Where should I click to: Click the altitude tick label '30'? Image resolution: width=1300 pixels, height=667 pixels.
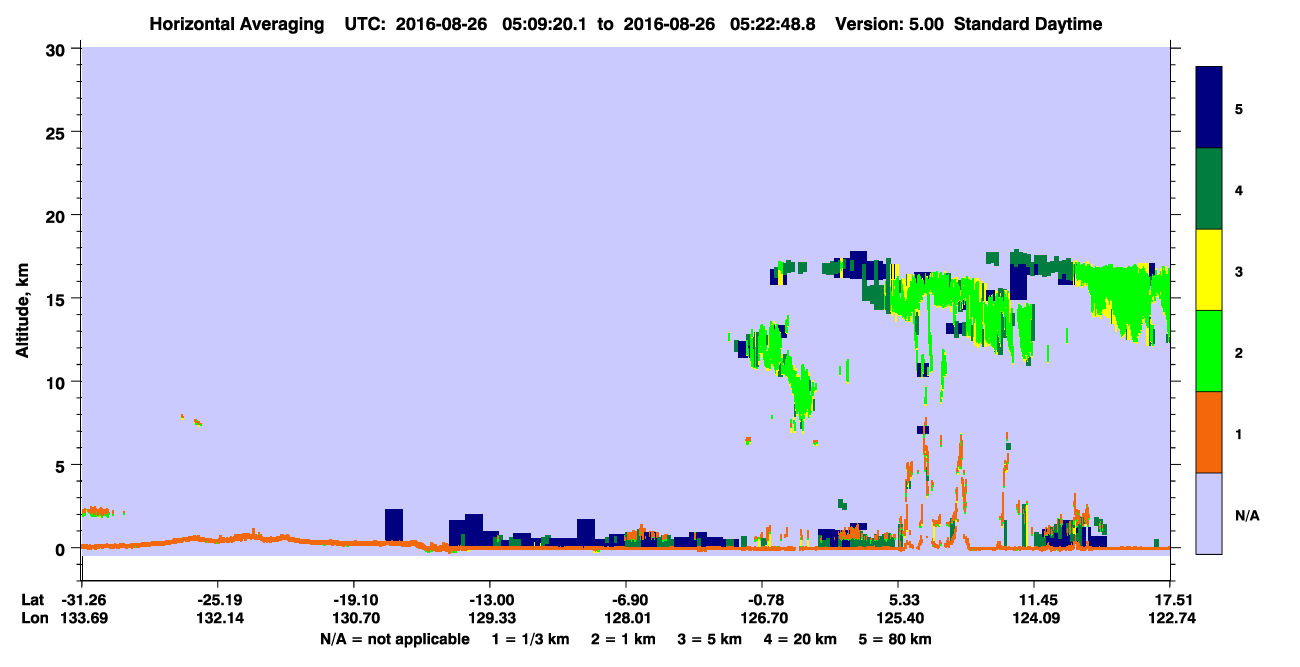[x=58, y=49]
